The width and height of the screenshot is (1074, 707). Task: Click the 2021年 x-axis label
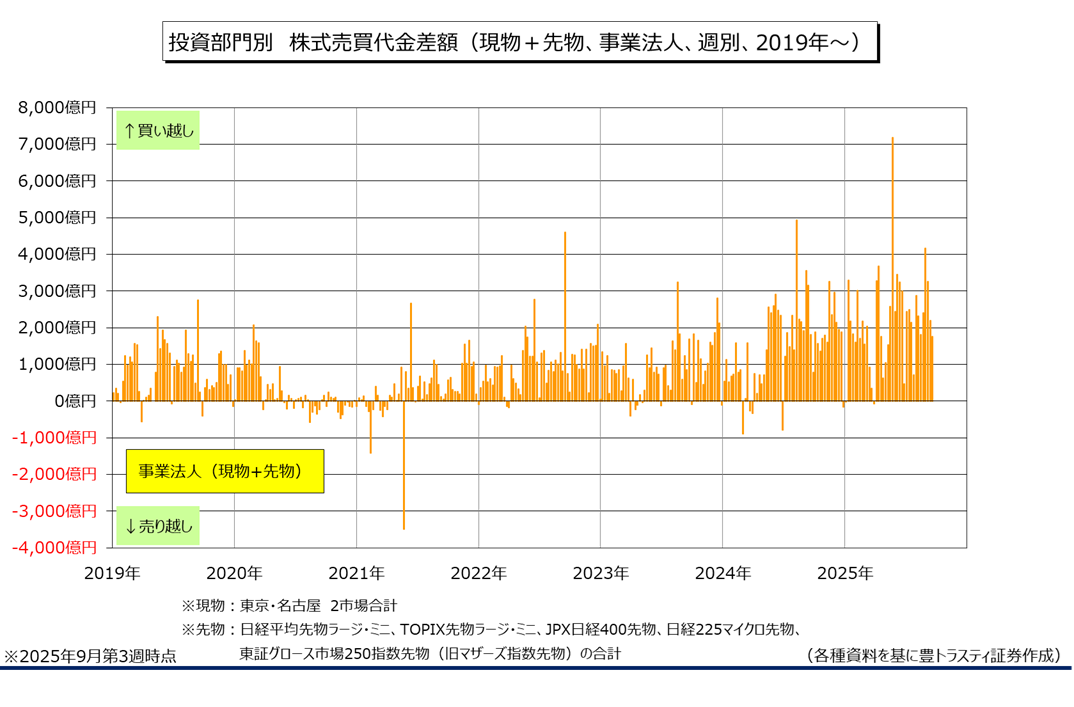356,574
